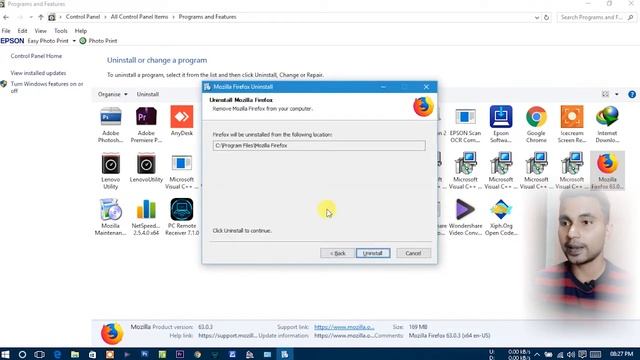Select the LenovoUtility program icon
The height and width of the screenshot is (360, 640).
[146, 167]
